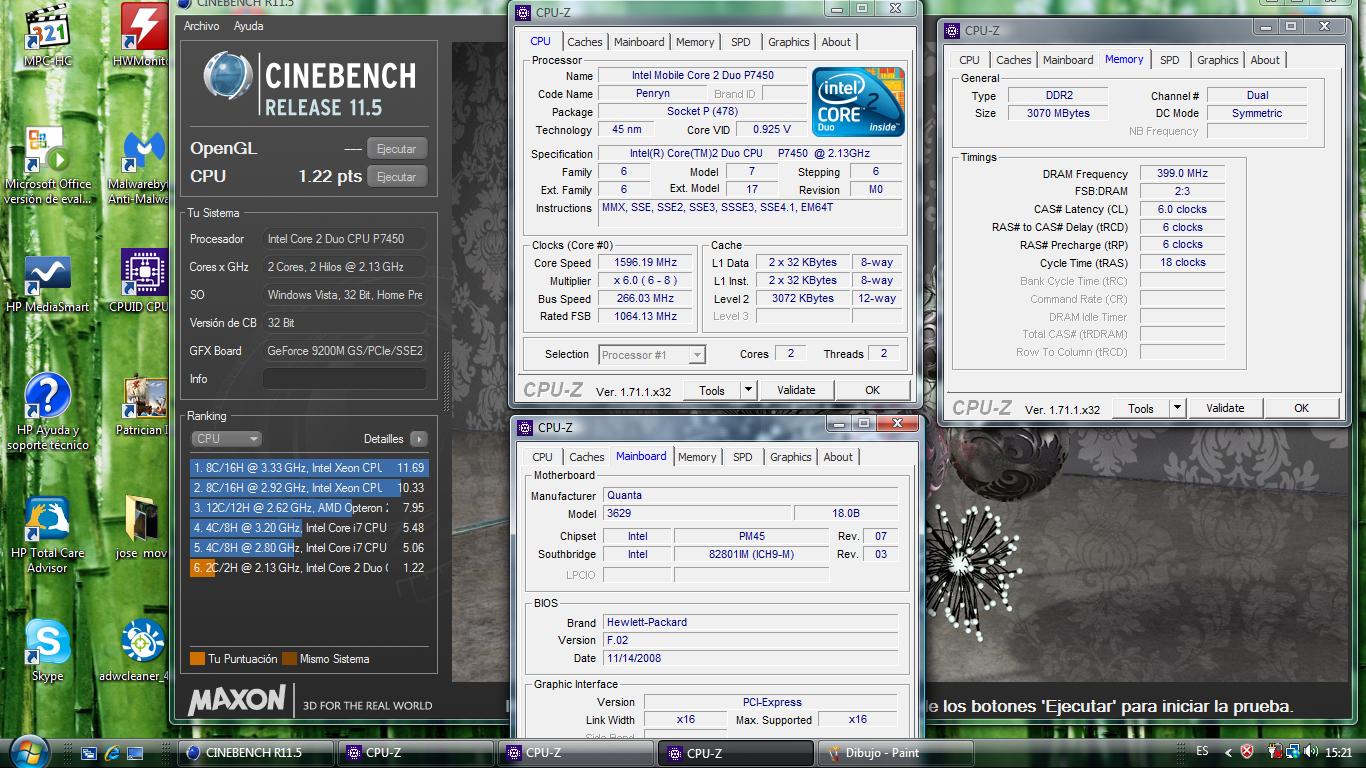The height and width of the screenshot is (768, 1366).
Task: Select ranking row 8C/16H @ 2.92 GHz Xeon
Action: tap(309, 488)
